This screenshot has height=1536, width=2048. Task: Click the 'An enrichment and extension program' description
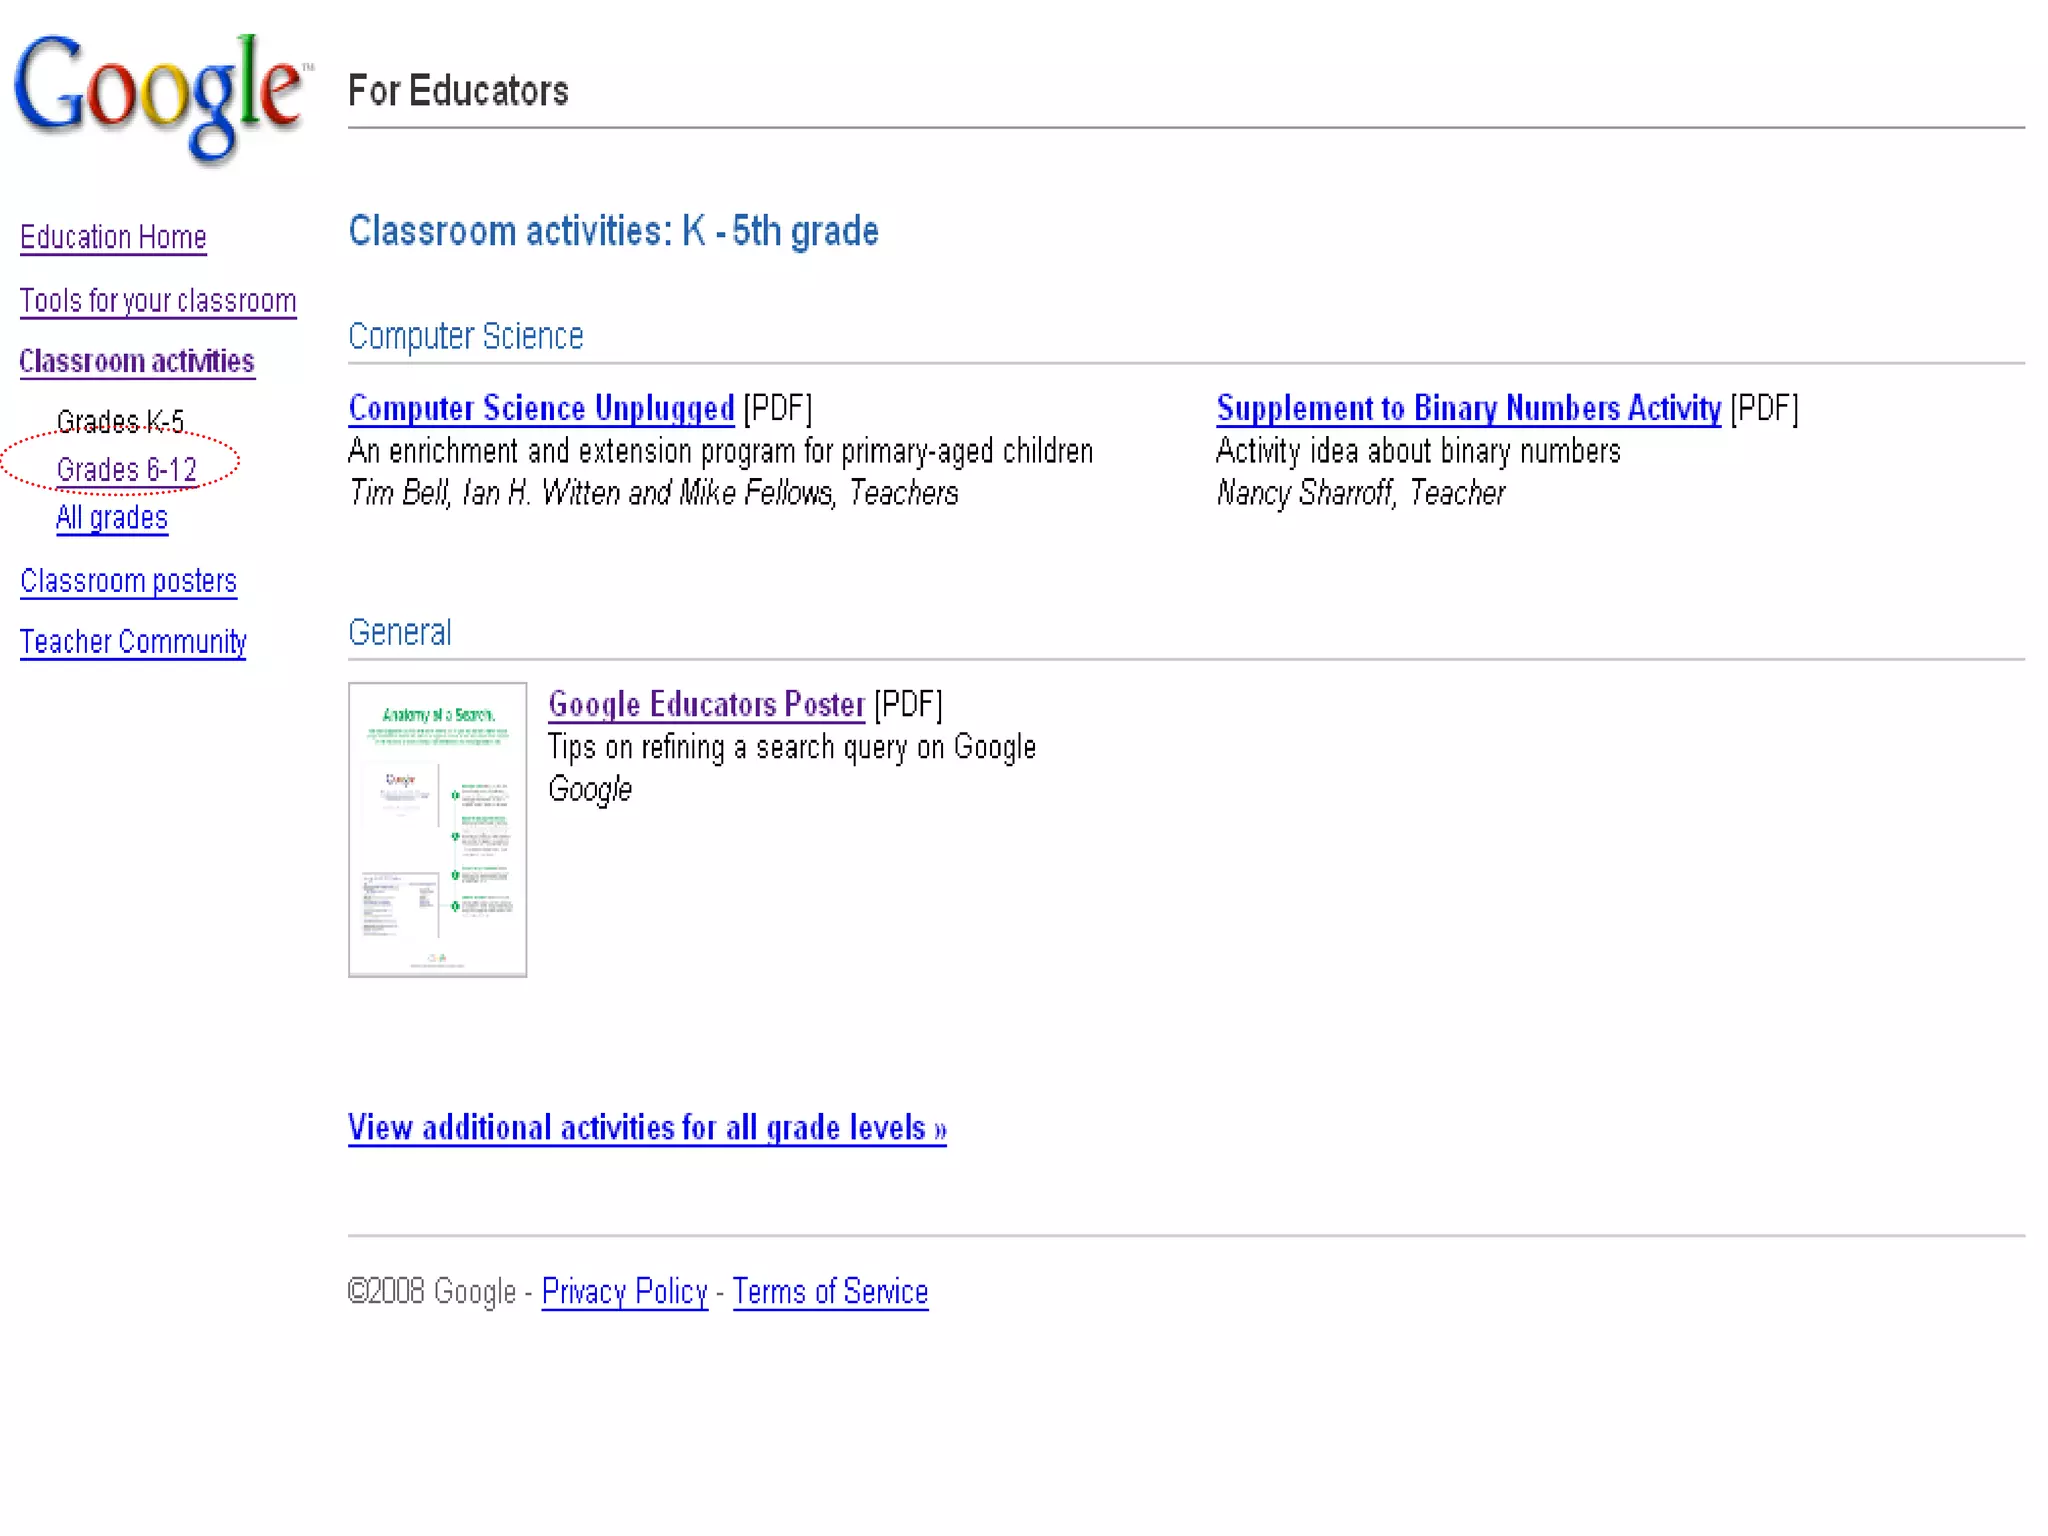720,451
